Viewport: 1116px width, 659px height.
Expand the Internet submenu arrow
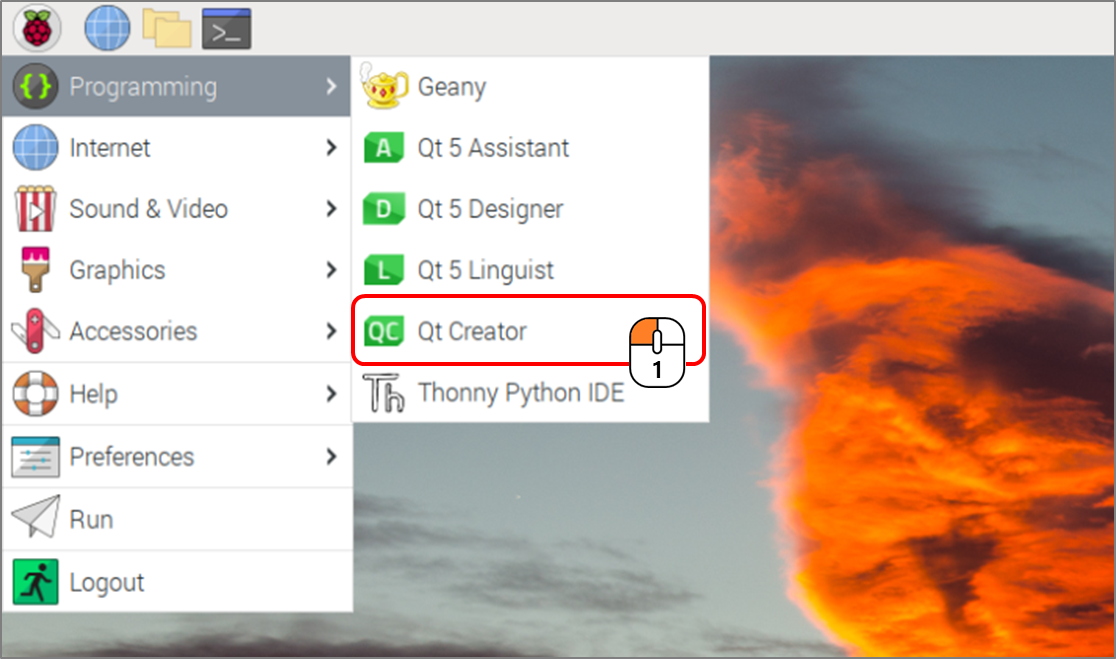point(331,147)
